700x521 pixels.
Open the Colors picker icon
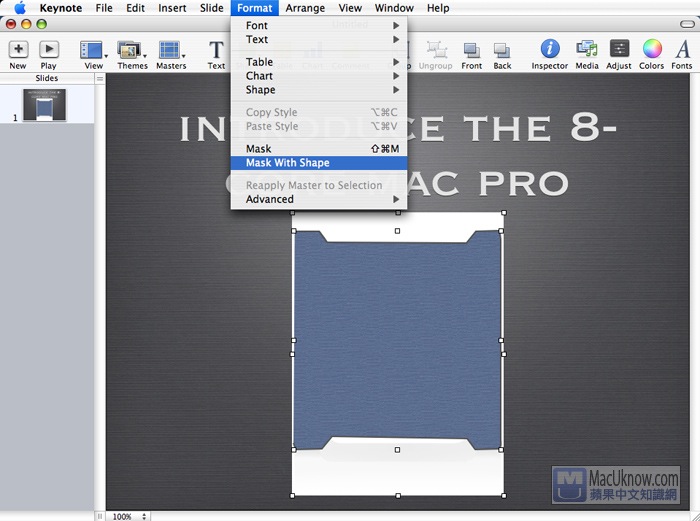tap(651, 49)
